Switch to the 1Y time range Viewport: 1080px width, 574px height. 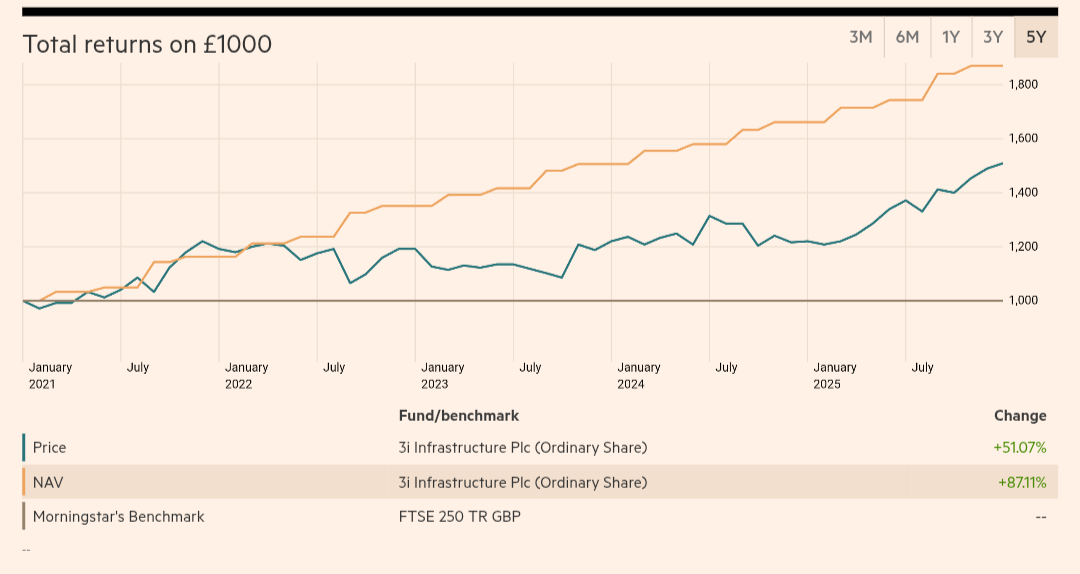[951, 37]
